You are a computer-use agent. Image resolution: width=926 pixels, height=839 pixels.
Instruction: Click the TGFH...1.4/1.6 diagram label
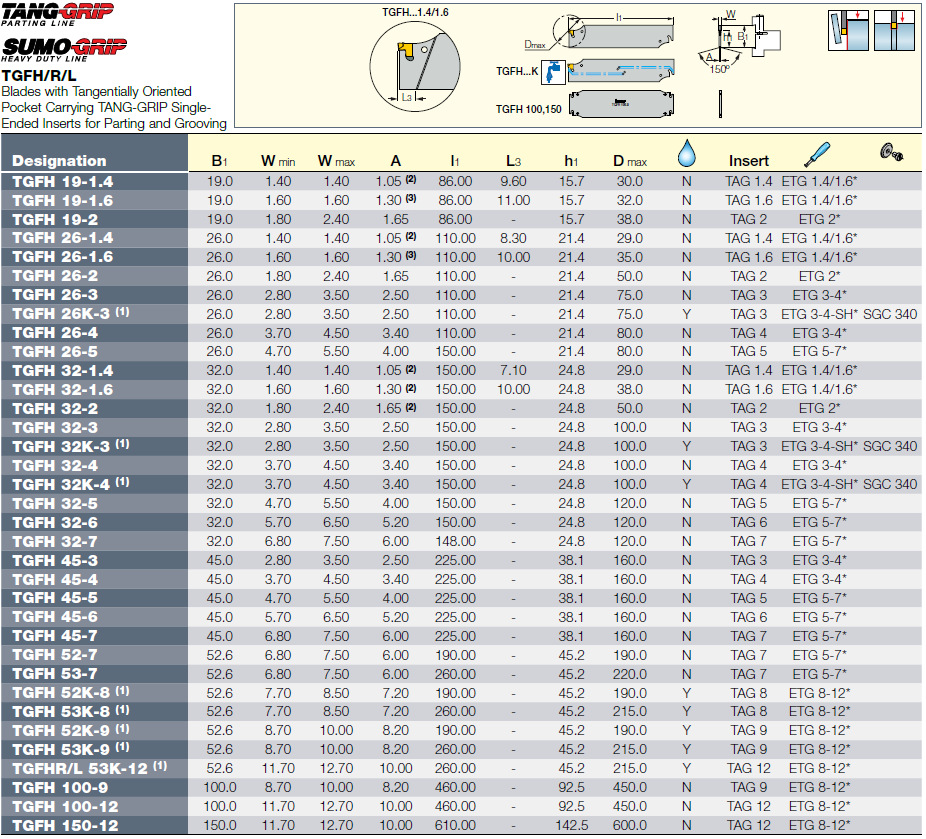[x=415, y=12]
